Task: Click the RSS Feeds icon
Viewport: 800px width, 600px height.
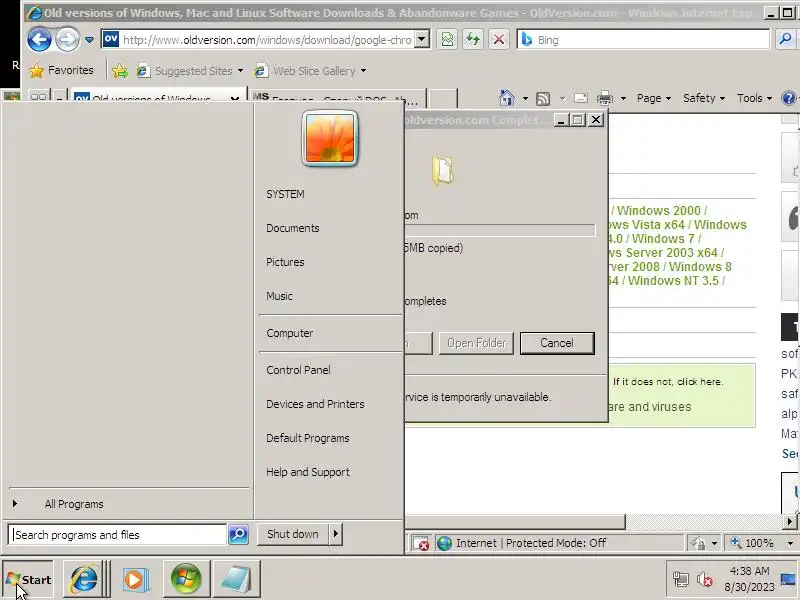Action: 543,98
